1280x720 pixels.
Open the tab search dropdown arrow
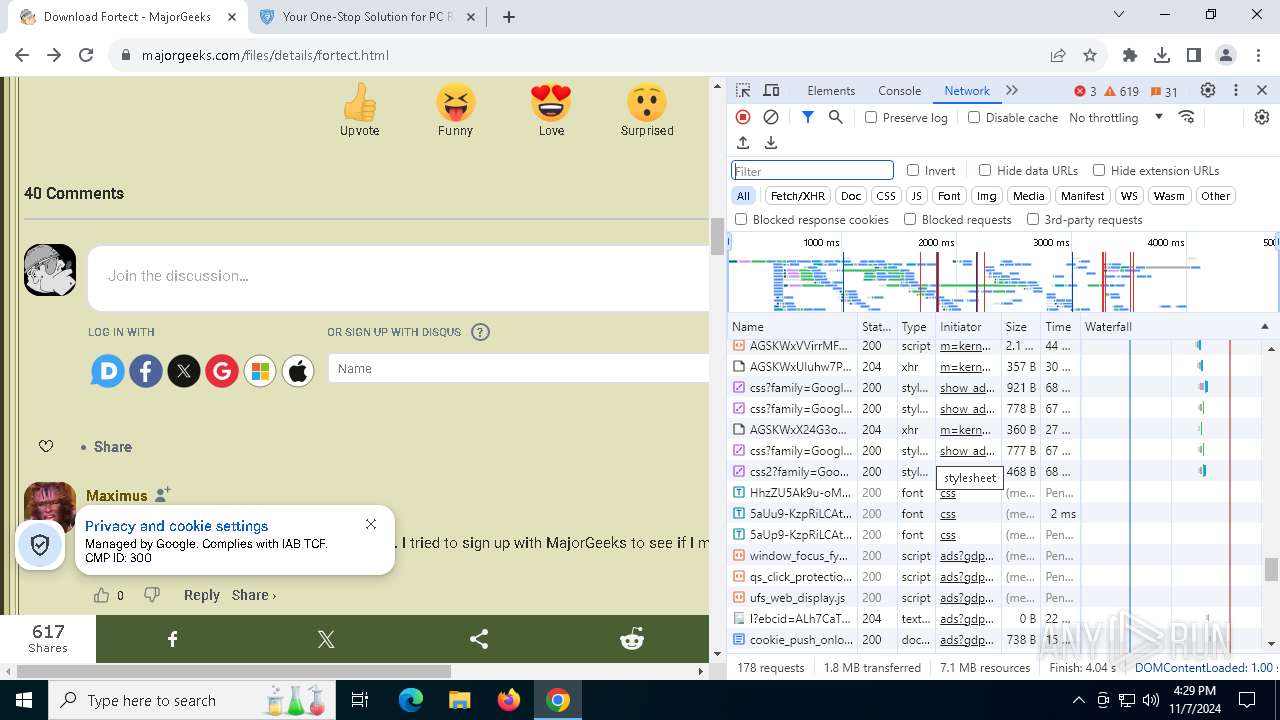(1120, 14)
